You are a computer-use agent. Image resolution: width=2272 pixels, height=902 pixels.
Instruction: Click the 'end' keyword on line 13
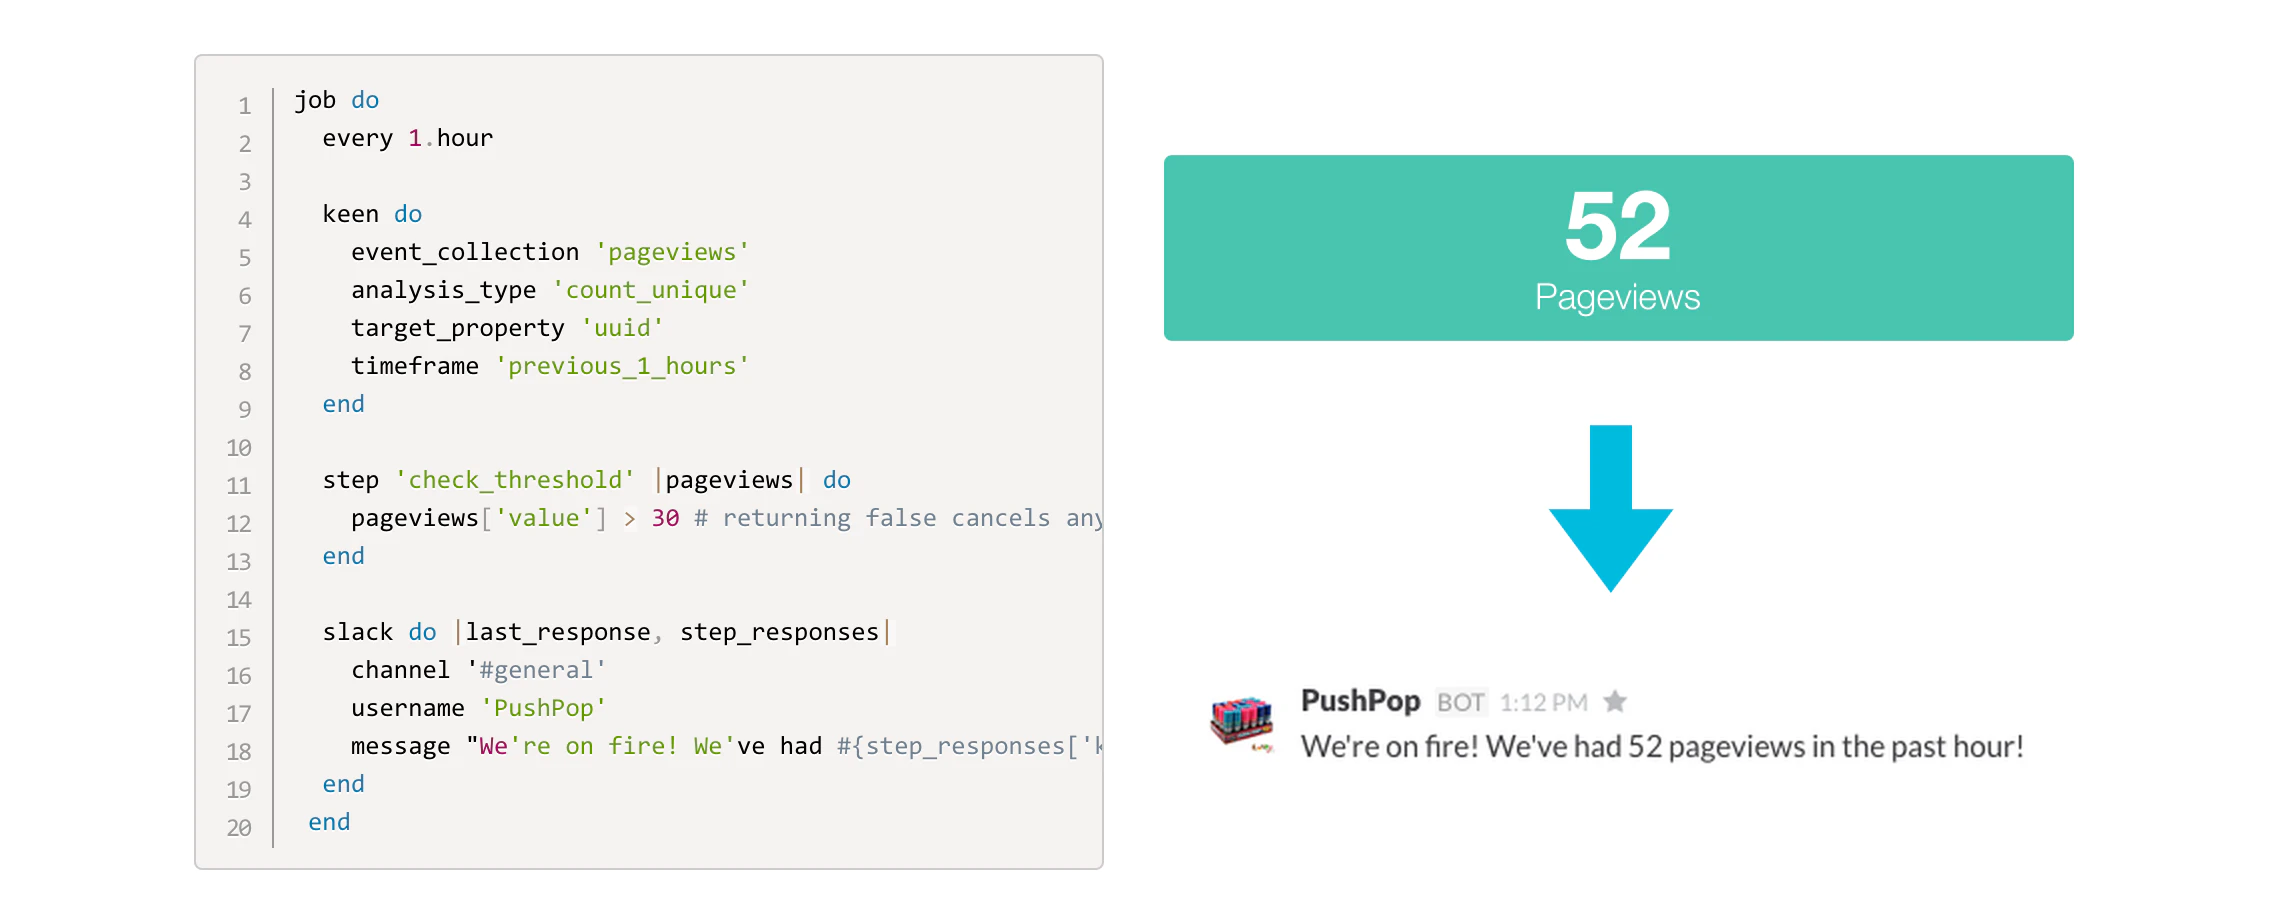coord(343,556)
